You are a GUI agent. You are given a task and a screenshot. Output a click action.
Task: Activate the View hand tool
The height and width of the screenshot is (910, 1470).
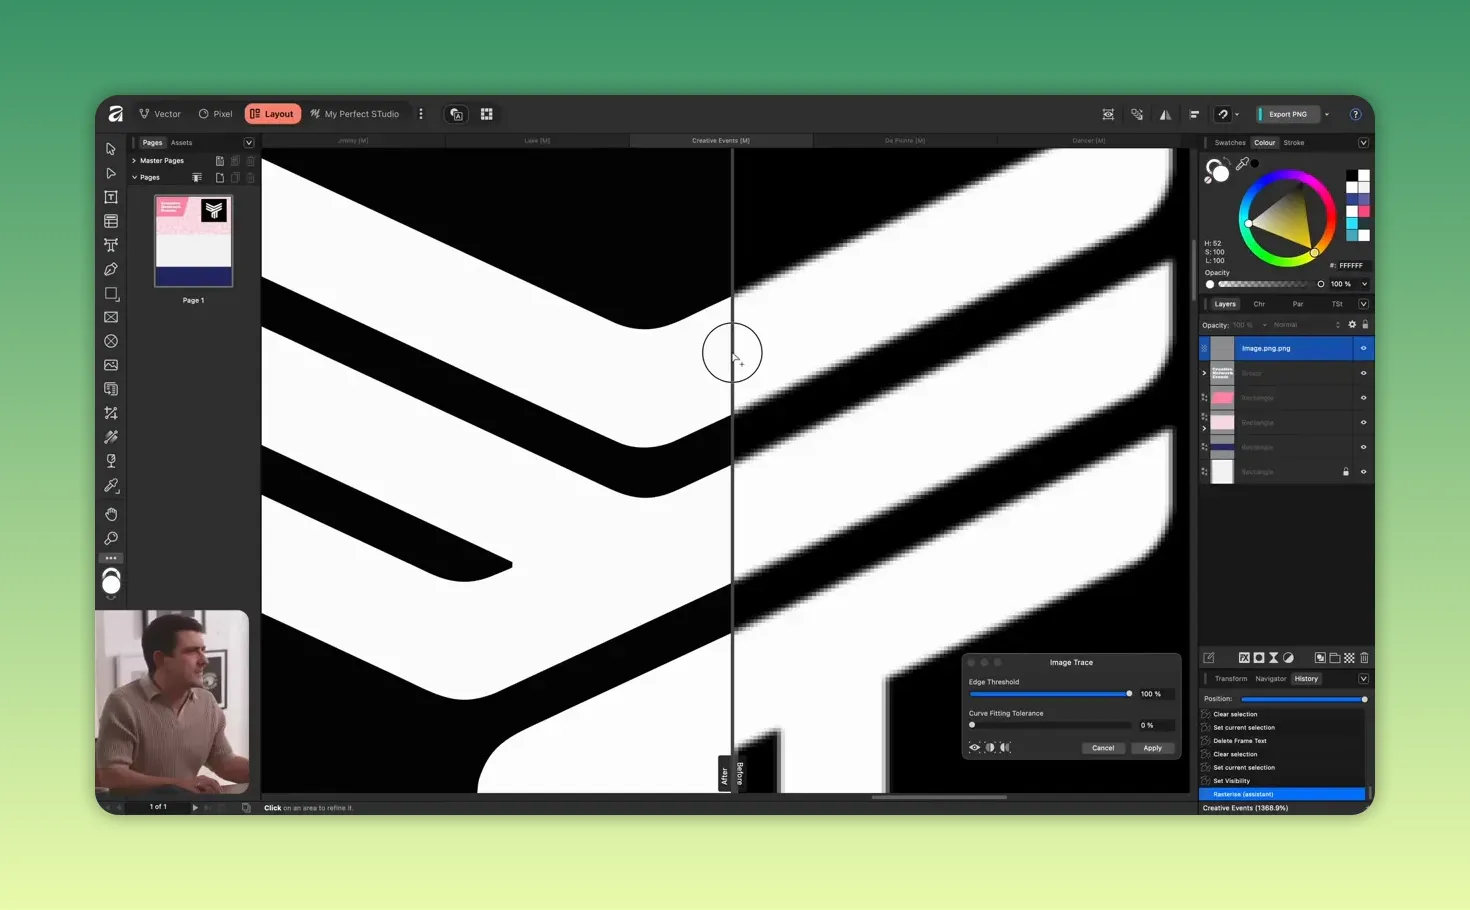pyautogui.click(x=111, y=514)
